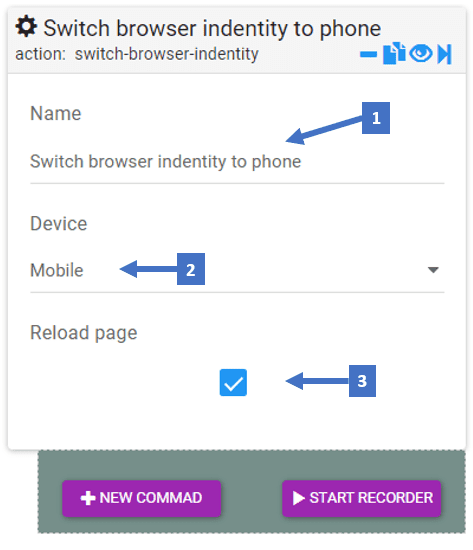
Task: Toggle the eye visibility icon in the header
Action: (x=421, y=54)
